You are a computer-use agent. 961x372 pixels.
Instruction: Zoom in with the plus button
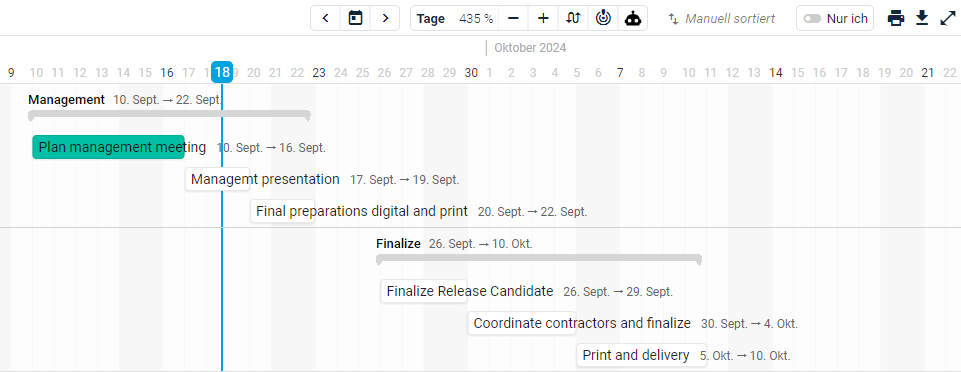(543, 18)
